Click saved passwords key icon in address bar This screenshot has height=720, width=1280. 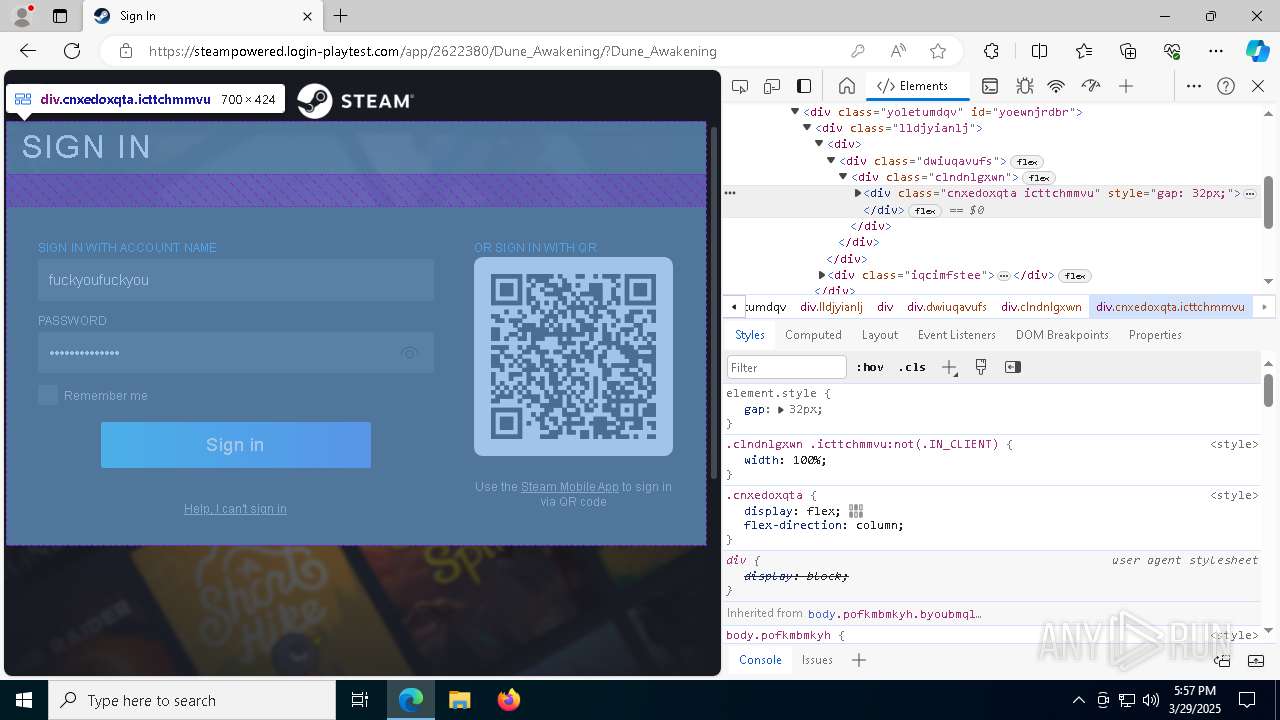click(x=858, y=51)
